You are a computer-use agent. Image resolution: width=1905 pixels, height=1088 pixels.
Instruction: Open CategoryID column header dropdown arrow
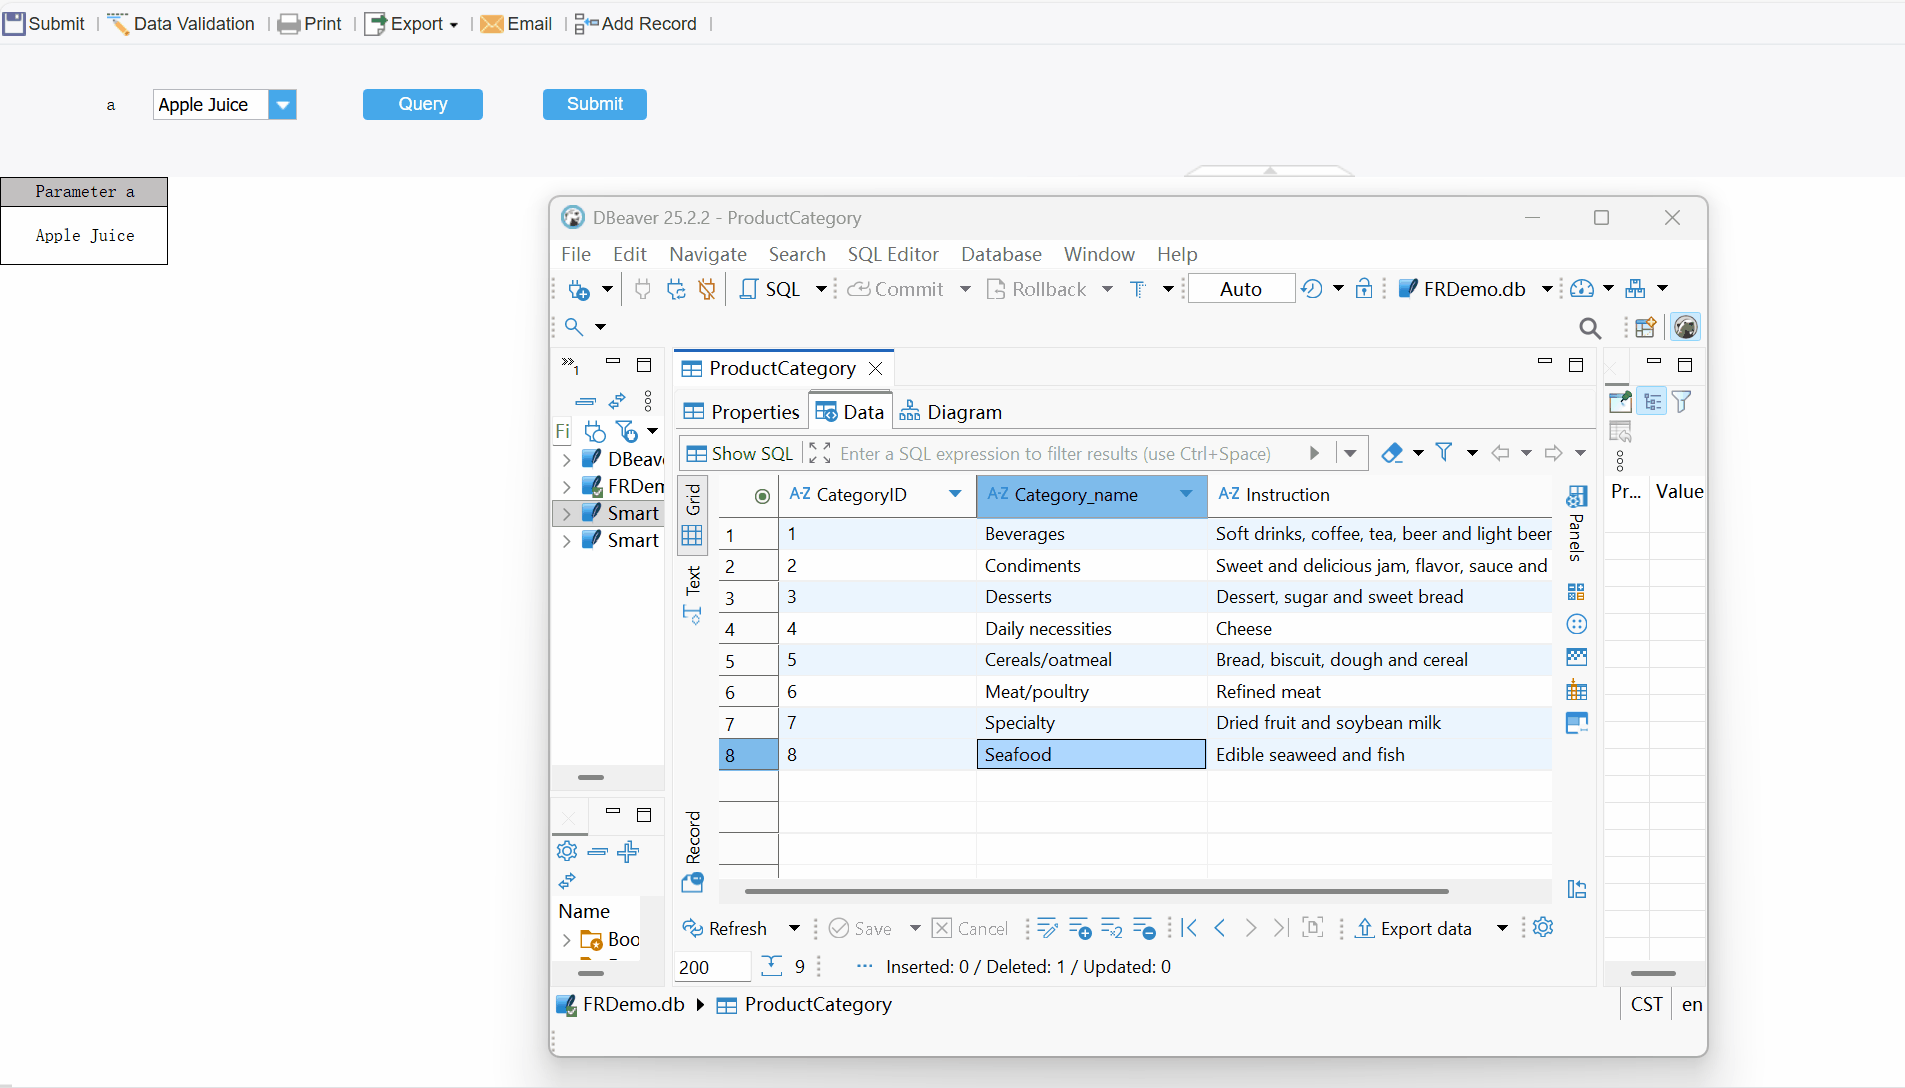click(x=955, y=494)
